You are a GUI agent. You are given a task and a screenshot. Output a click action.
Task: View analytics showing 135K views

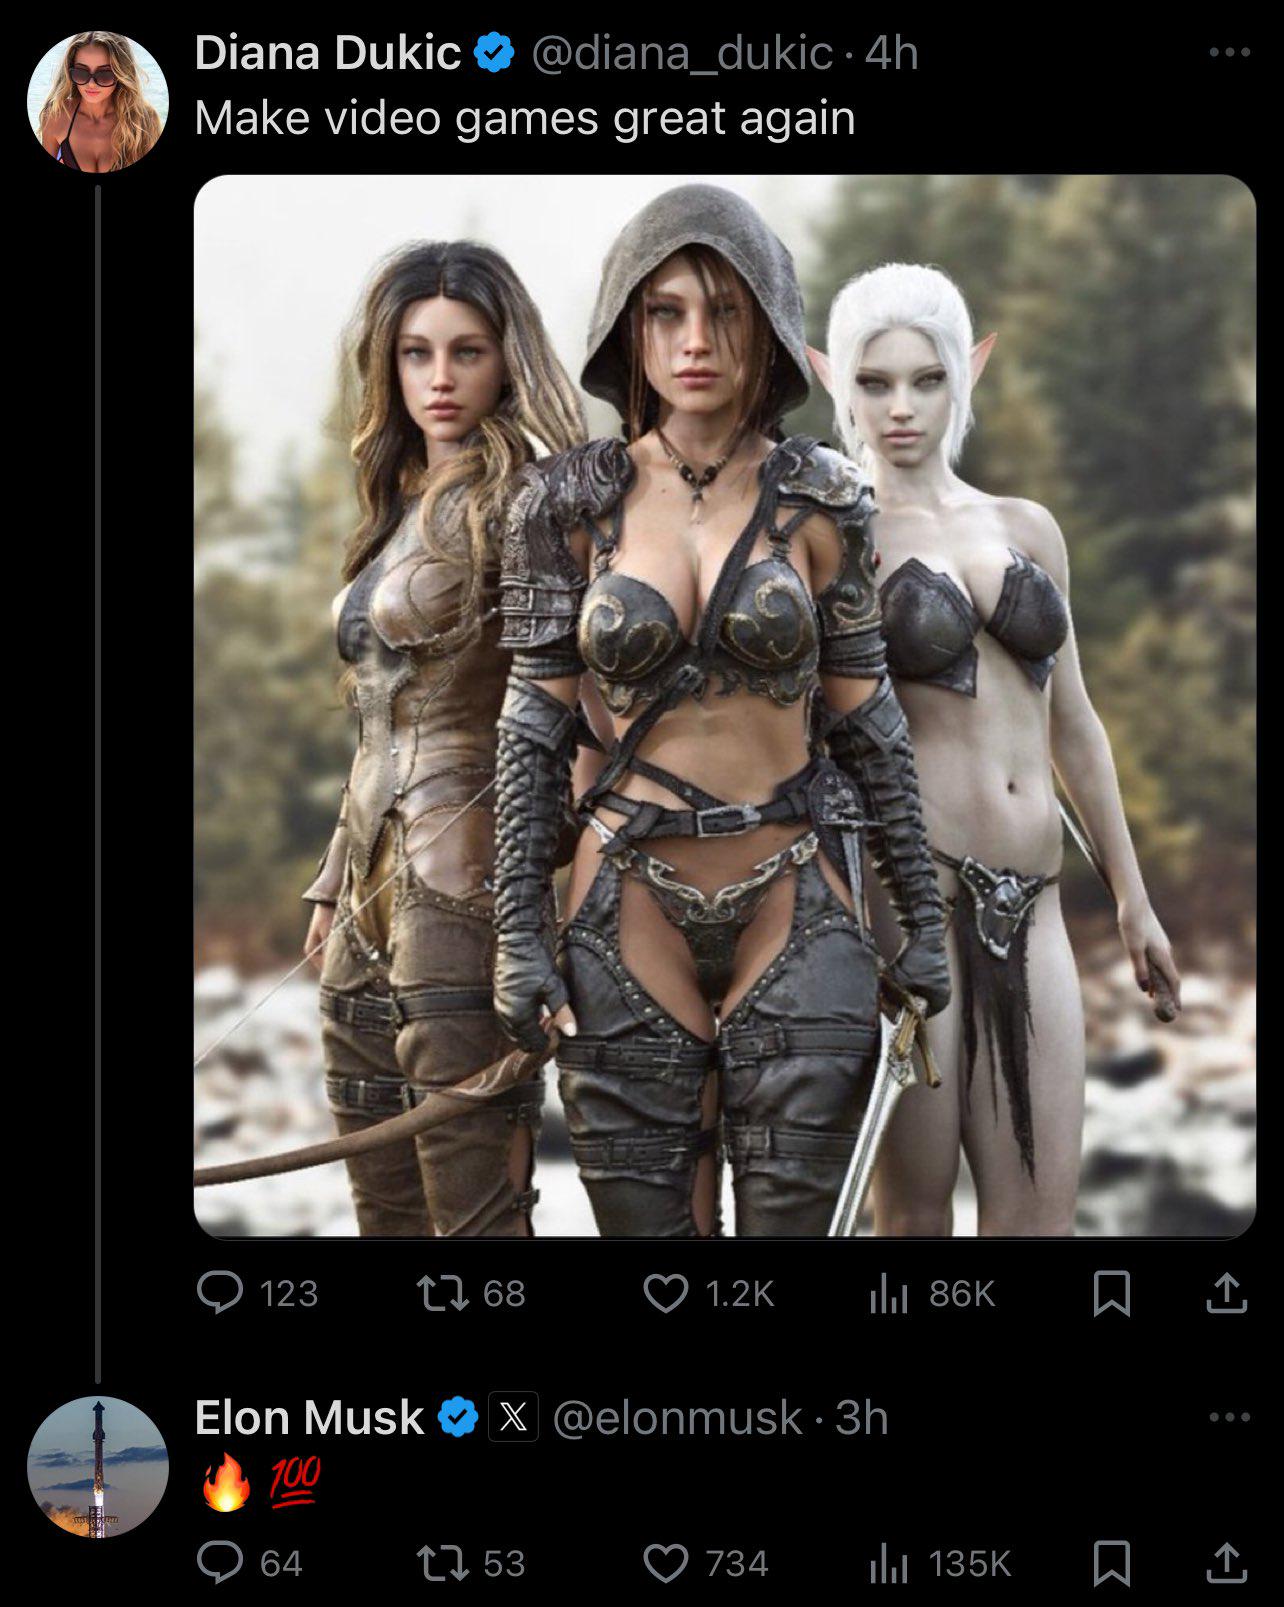tap(888, 1563)
